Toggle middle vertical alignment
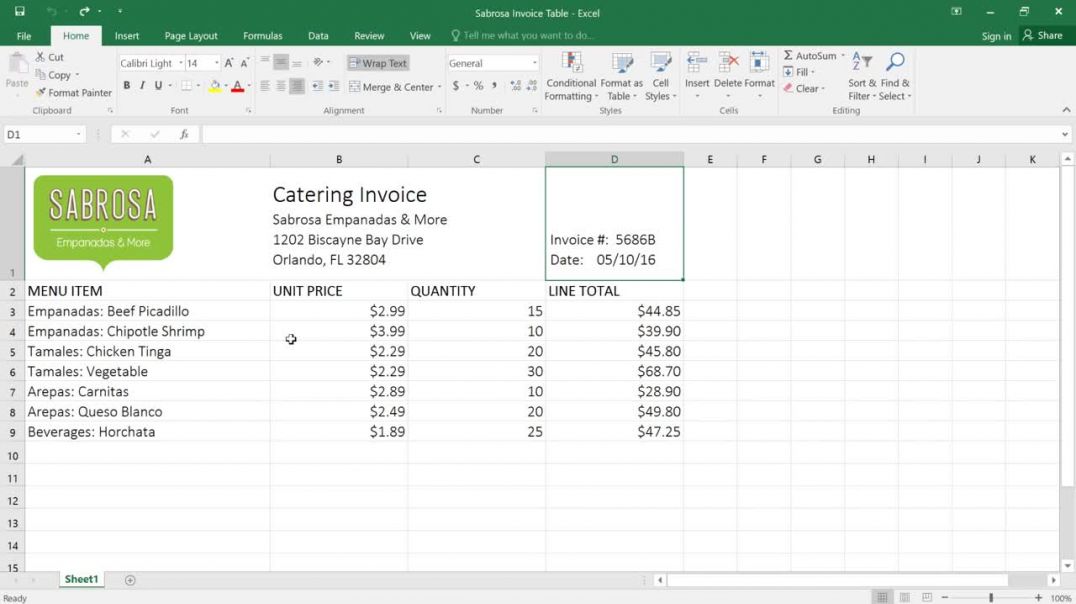1076x604 pixels. pos(281,62)
